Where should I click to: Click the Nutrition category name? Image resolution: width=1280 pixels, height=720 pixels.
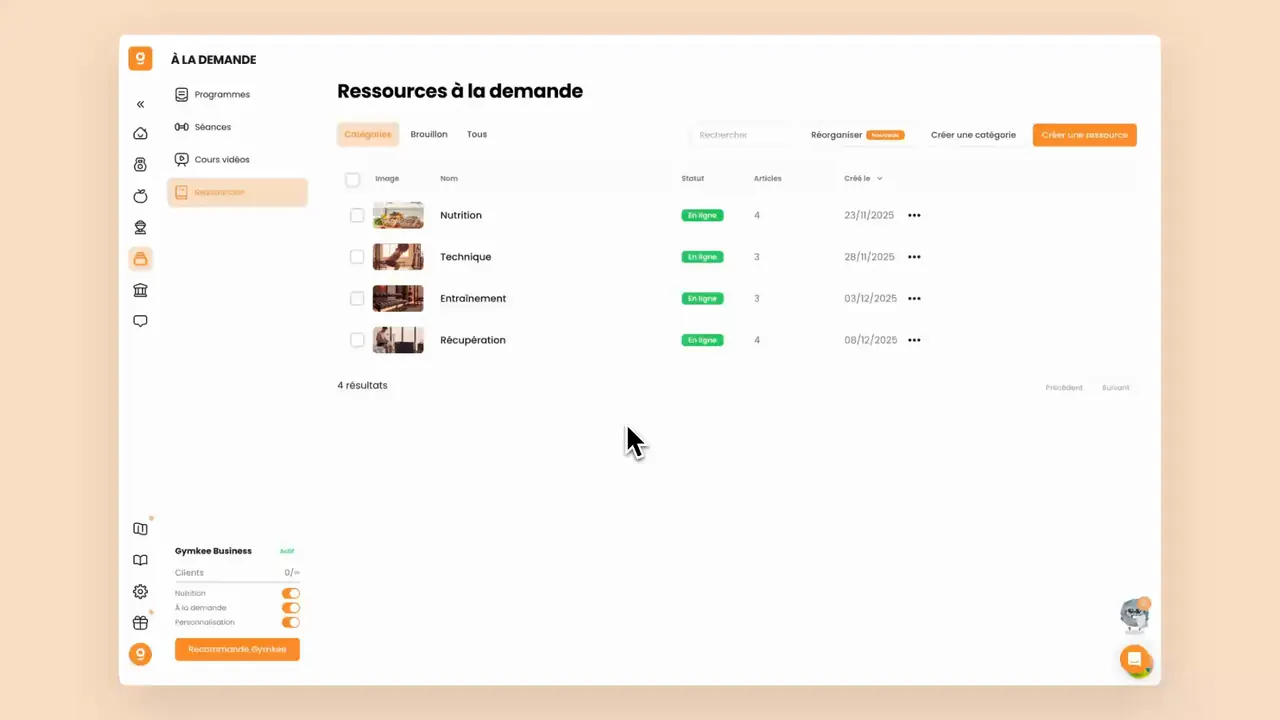(x=461, y=215)
